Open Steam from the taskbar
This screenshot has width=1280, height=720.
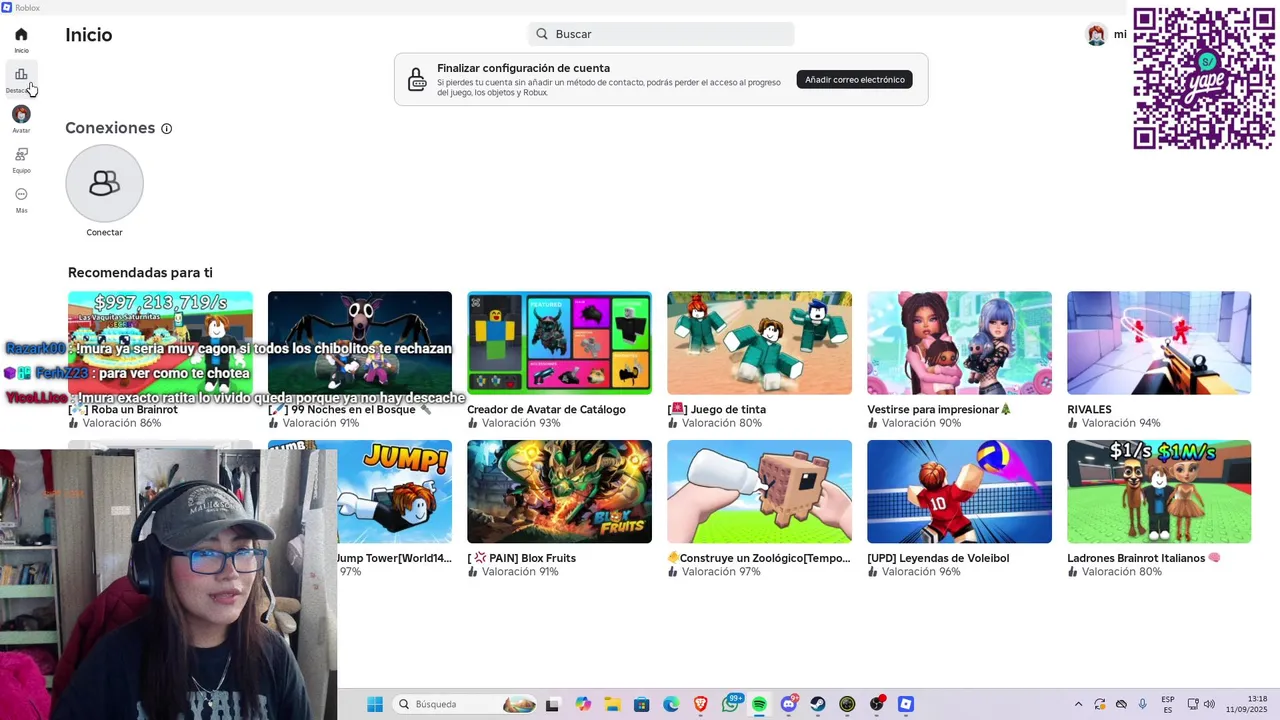[818, 704]
